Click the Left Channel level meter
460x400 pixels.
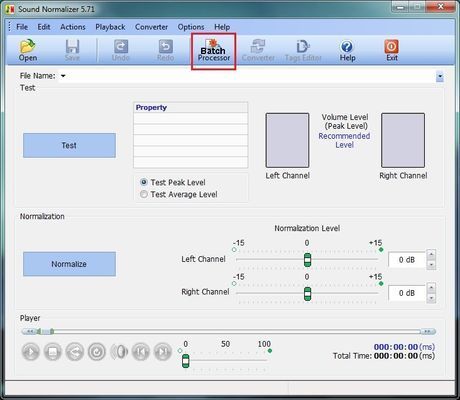[287, 140]
